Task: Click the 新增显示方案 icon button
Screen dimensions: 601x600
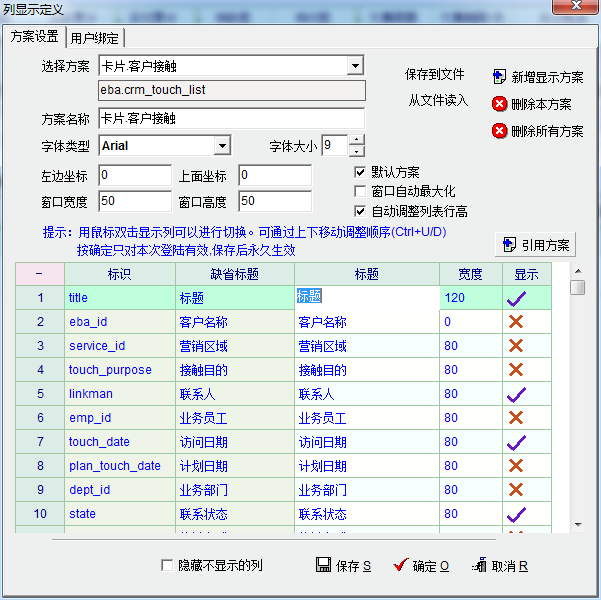Action: (499, 77)
